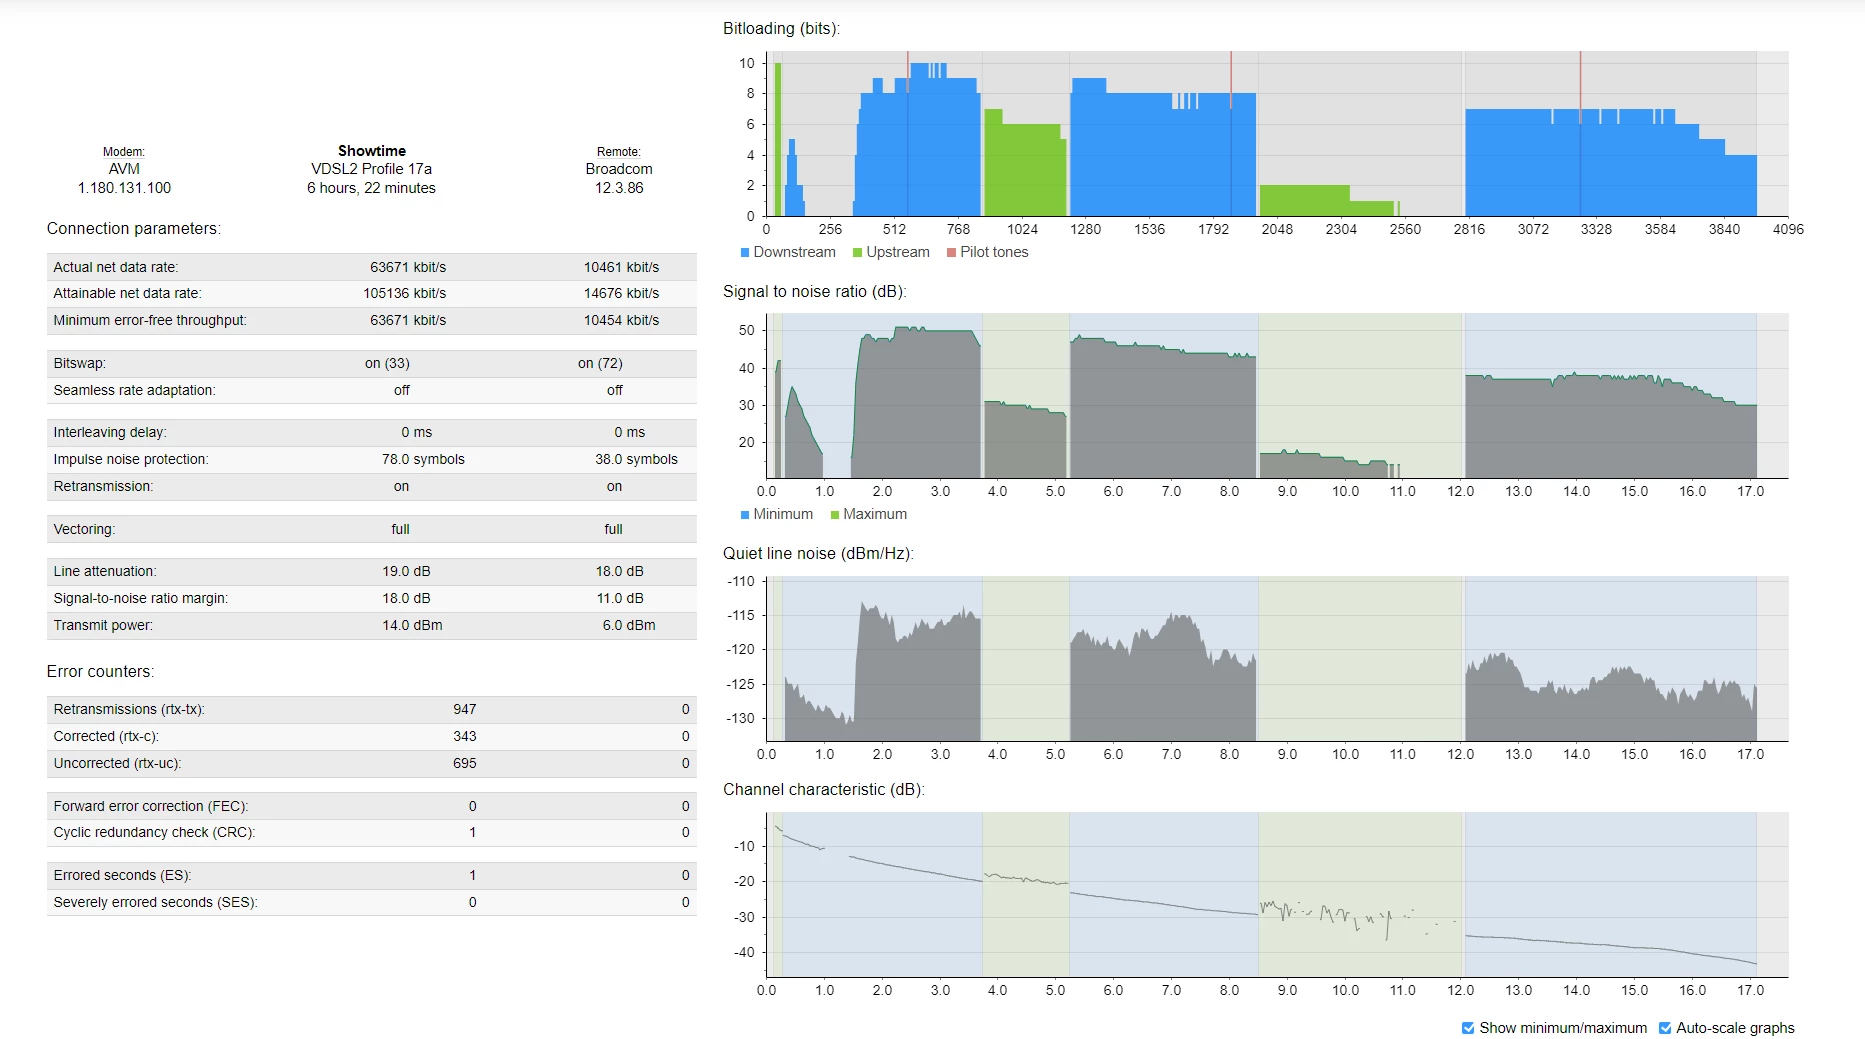Select the Actual net data rate row
This screenshot has height=1039, width=1865.
point(371,267)
